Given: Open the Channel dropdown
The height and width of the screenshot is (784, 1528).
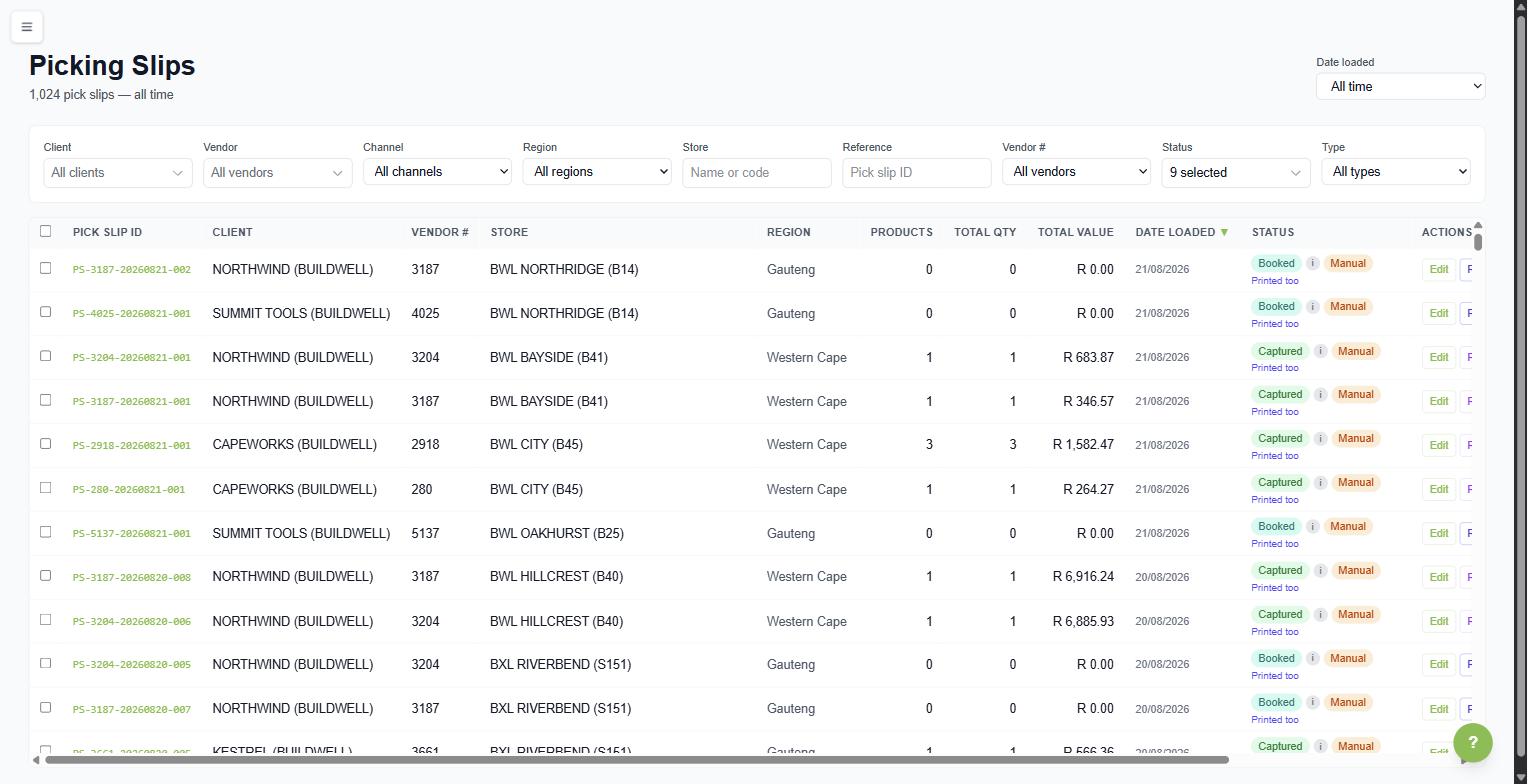Looking at the screenshot, I should (x=437, y=172).
